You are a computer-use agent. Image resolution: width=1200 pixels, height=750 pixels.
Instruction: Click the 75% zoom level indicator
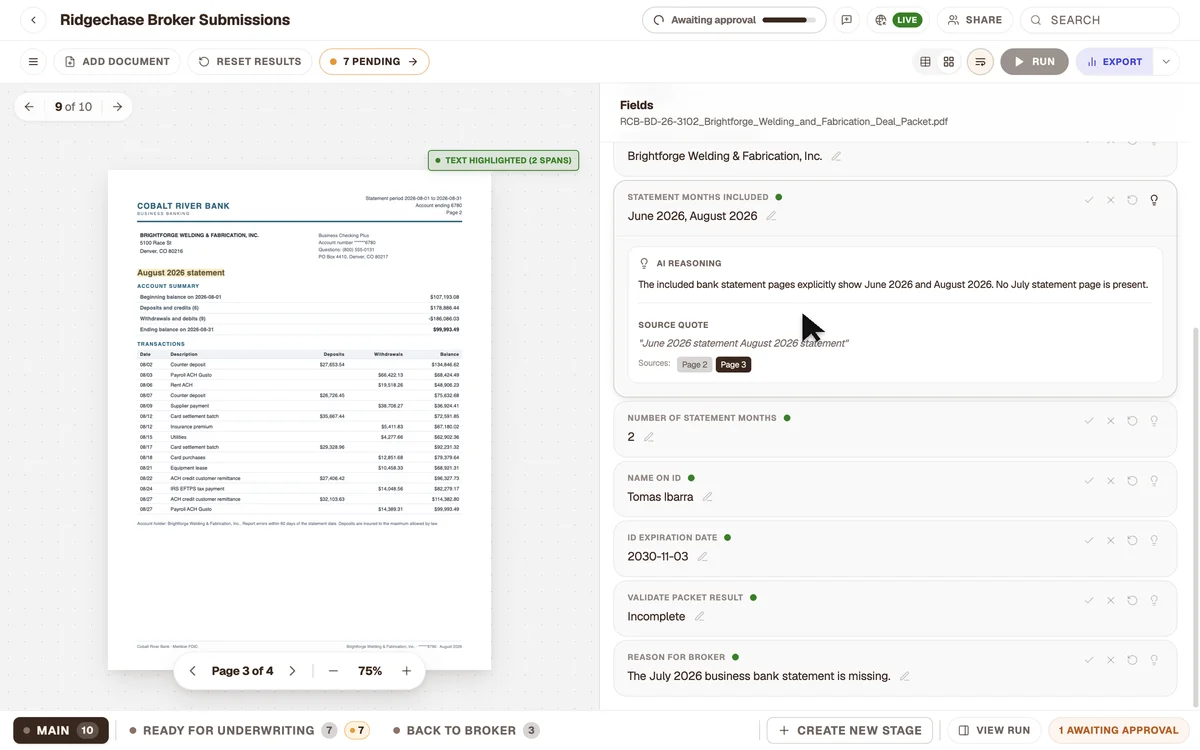(x=370, y=671)
